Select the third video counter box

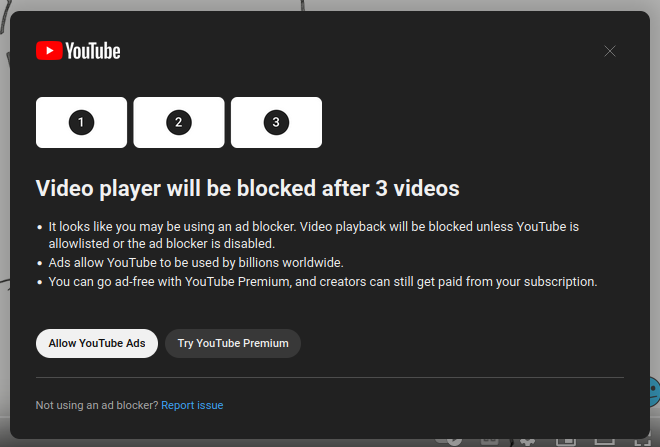tap(276, 122)
